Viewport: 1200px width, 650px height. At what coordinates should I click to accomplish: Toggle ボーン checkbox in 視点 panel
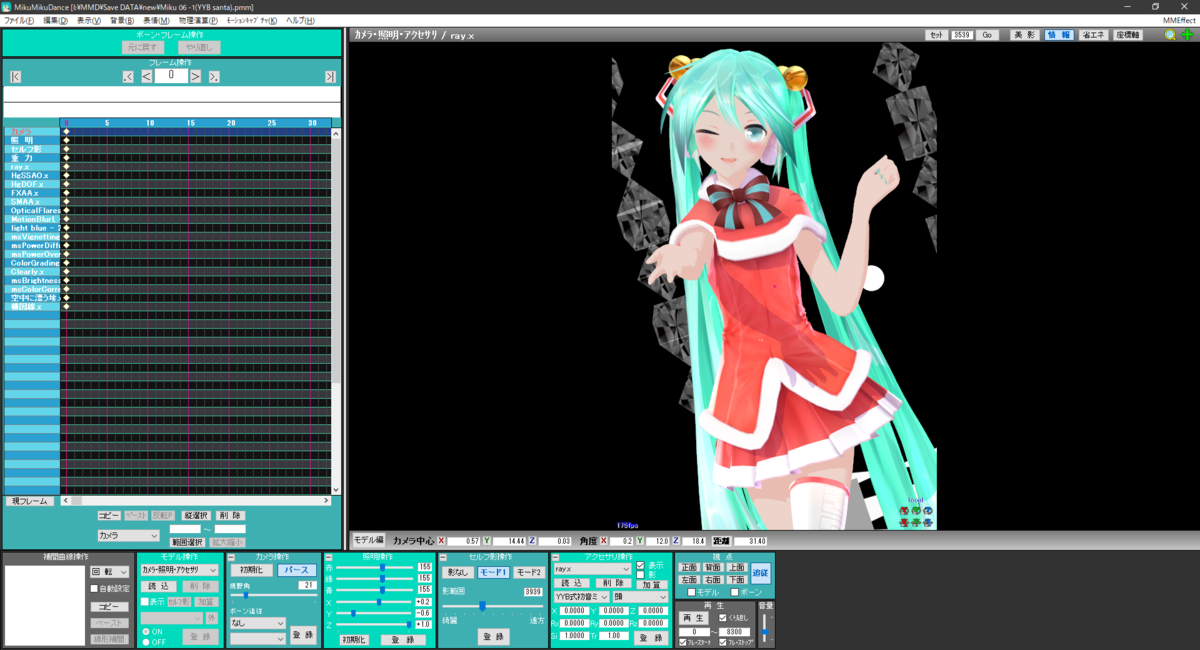(x=734, y=592)
